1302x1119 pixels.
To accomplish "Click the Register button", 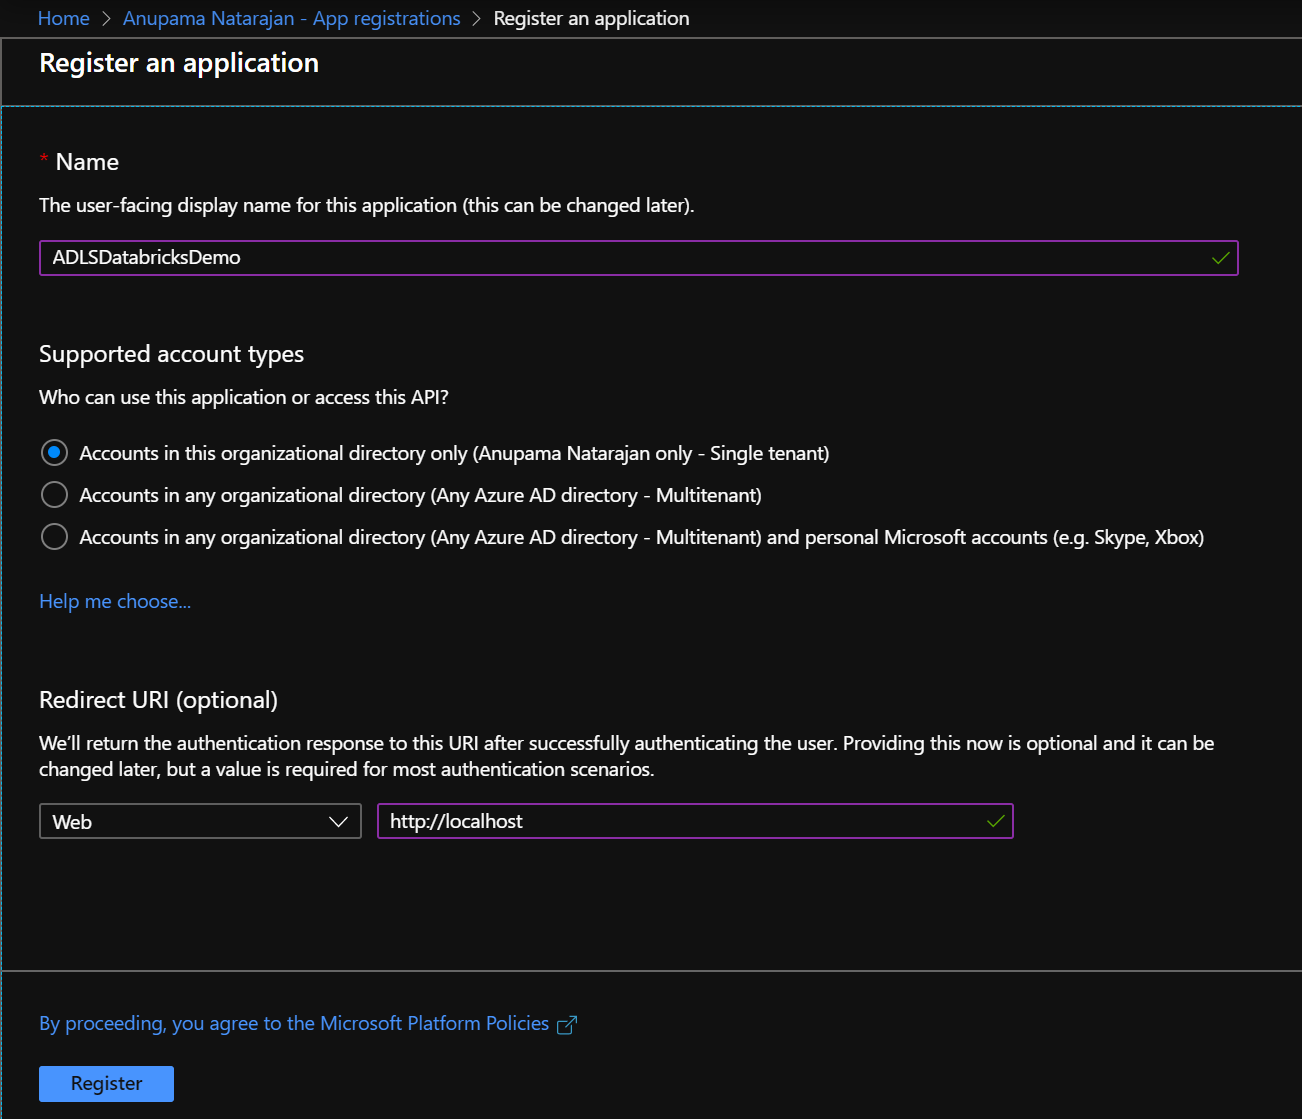I will tap(106, 1084).
